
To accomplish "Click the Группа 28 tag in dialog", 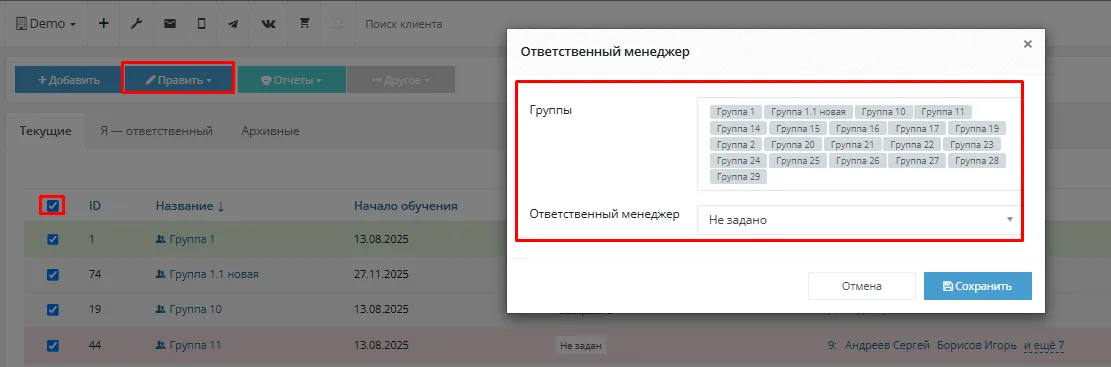I will click(977, 161).
